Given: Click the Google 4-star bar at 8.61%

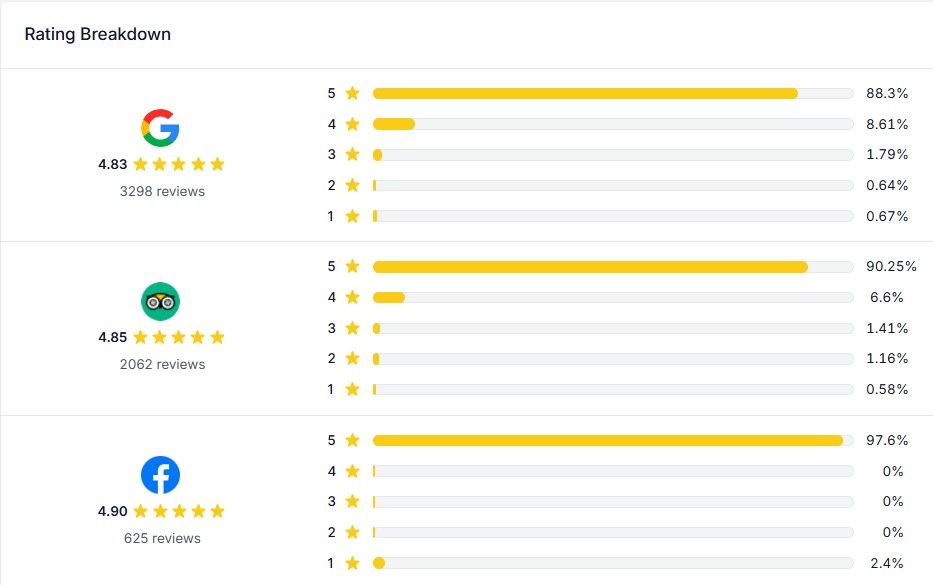Looking at the screenshot, I should (x=613, y=124).
